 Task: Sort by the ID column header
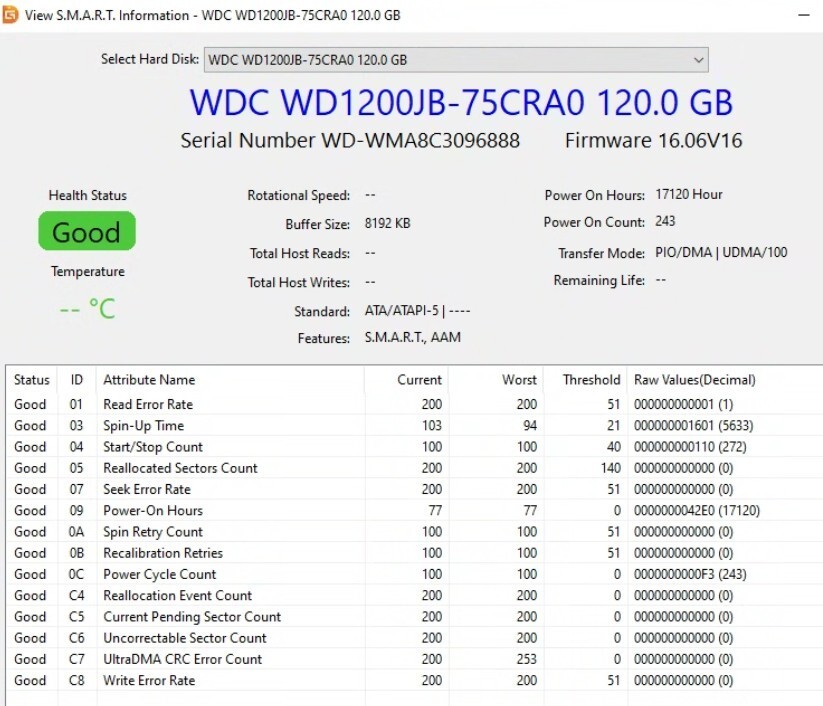[x=77, y=380]
